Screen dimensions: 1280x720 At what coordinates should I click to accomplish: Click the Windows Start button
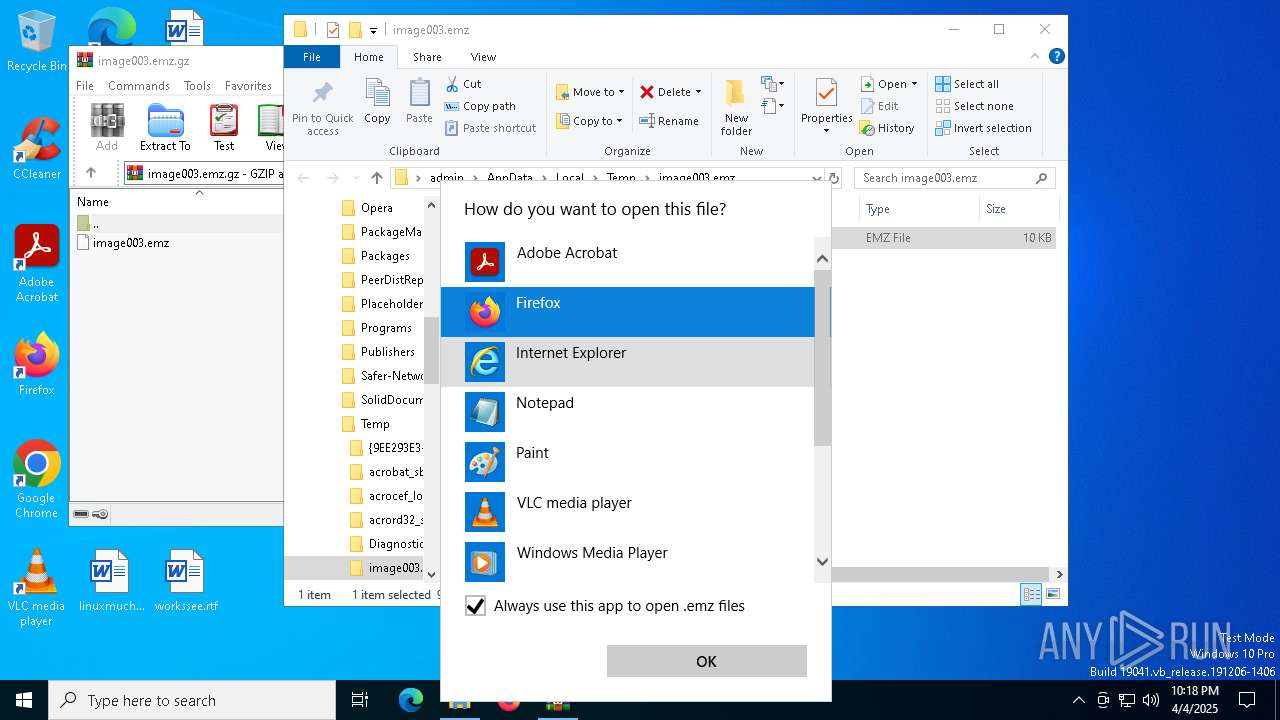coord(24,700)
